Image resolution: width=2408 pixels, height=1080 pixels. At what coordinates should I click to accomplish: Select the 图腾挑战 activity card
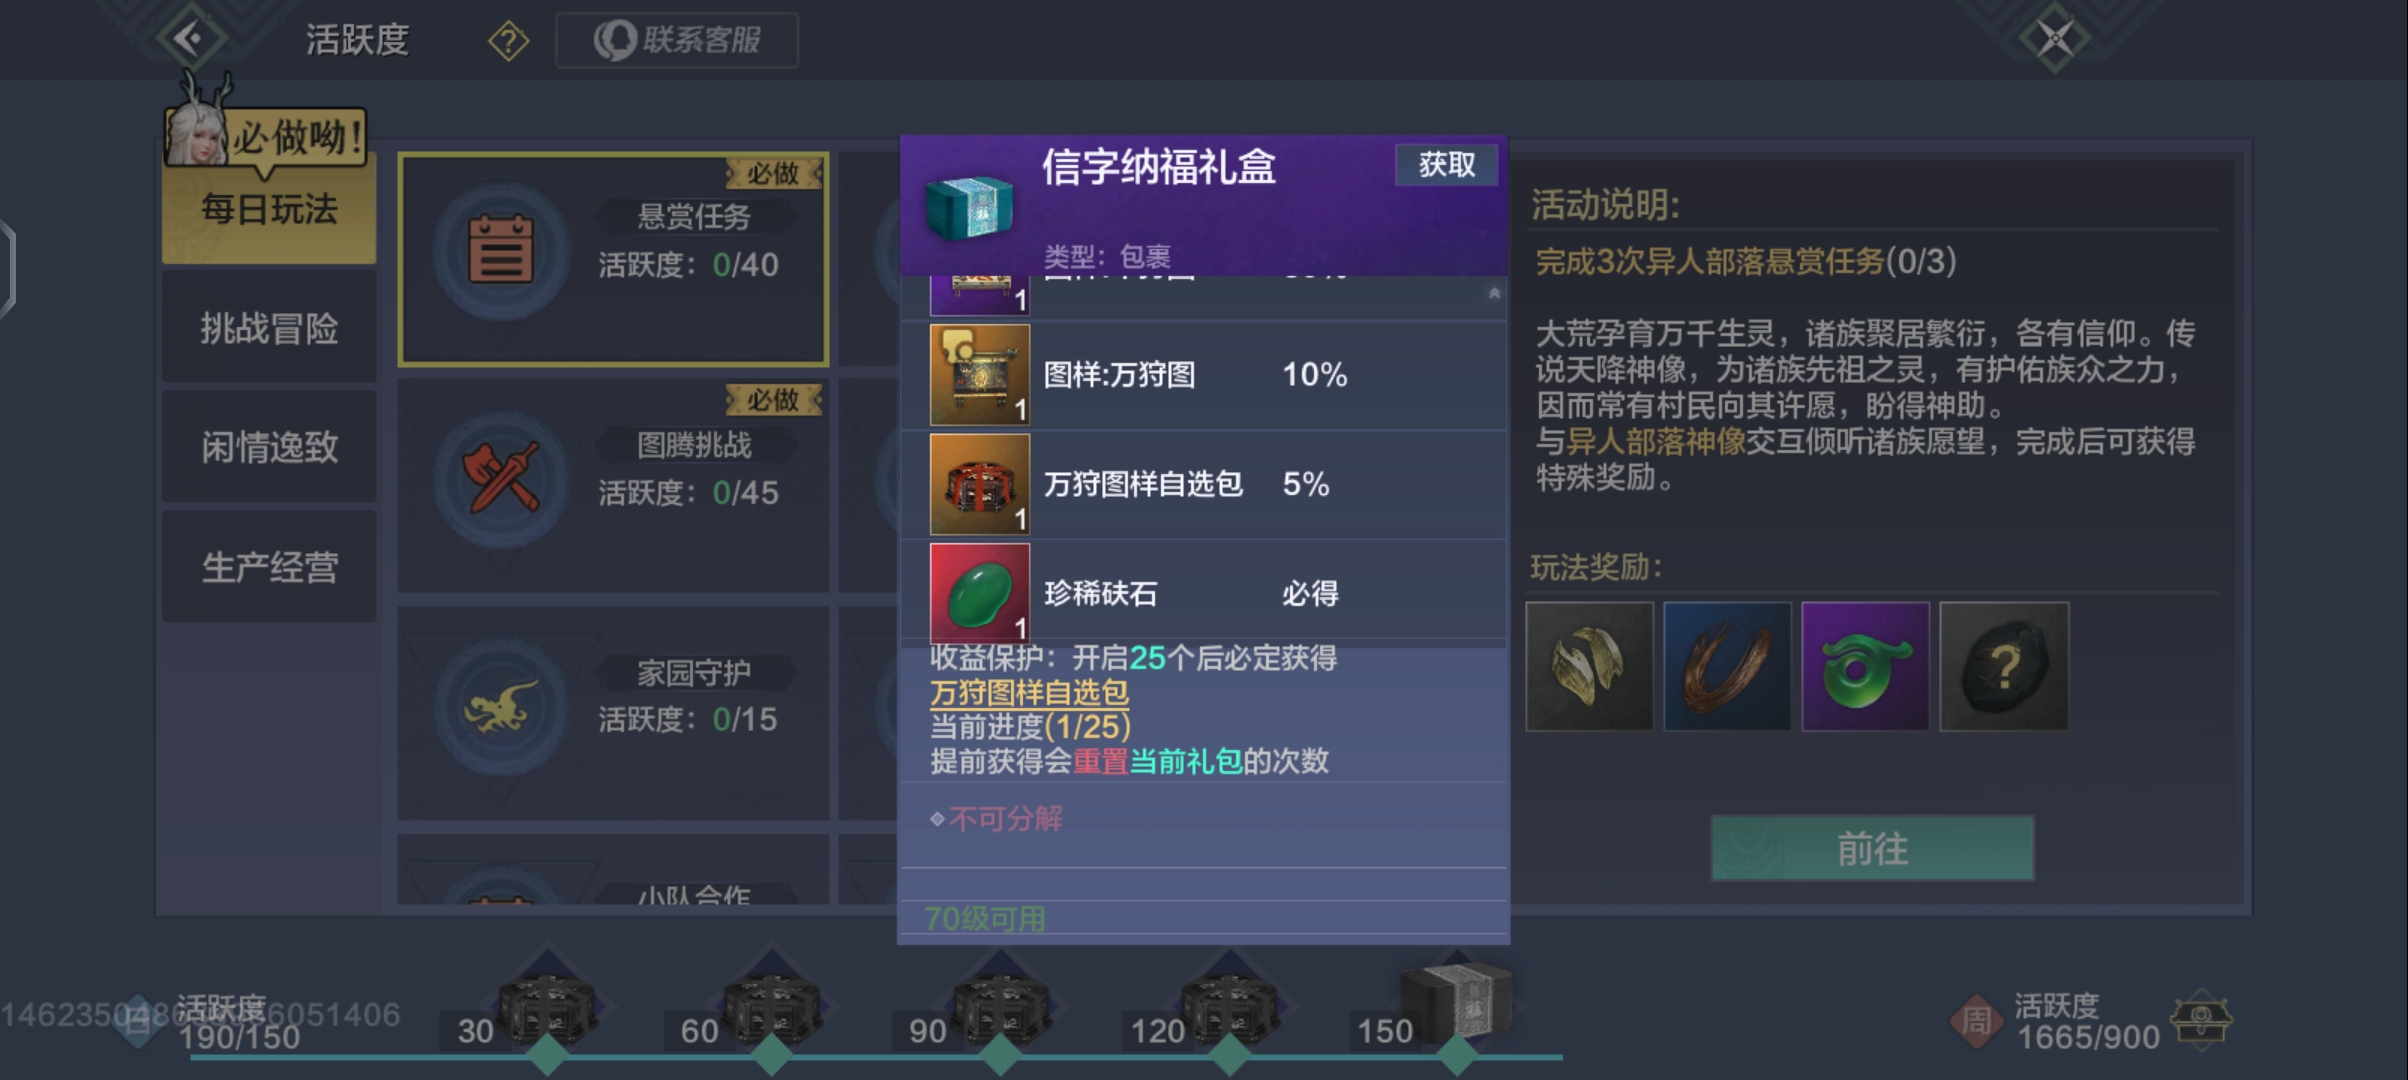point(613,486)
